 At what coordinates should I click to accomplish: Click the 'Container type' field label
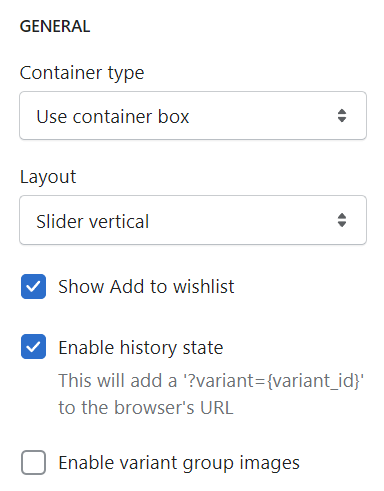pos(82,73)
